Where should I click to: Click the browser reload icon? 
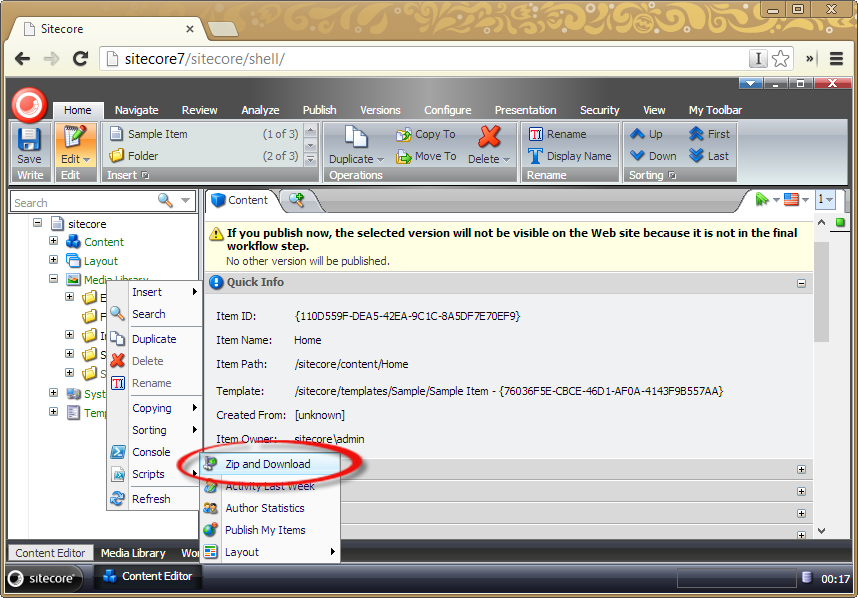pos(81,59)
